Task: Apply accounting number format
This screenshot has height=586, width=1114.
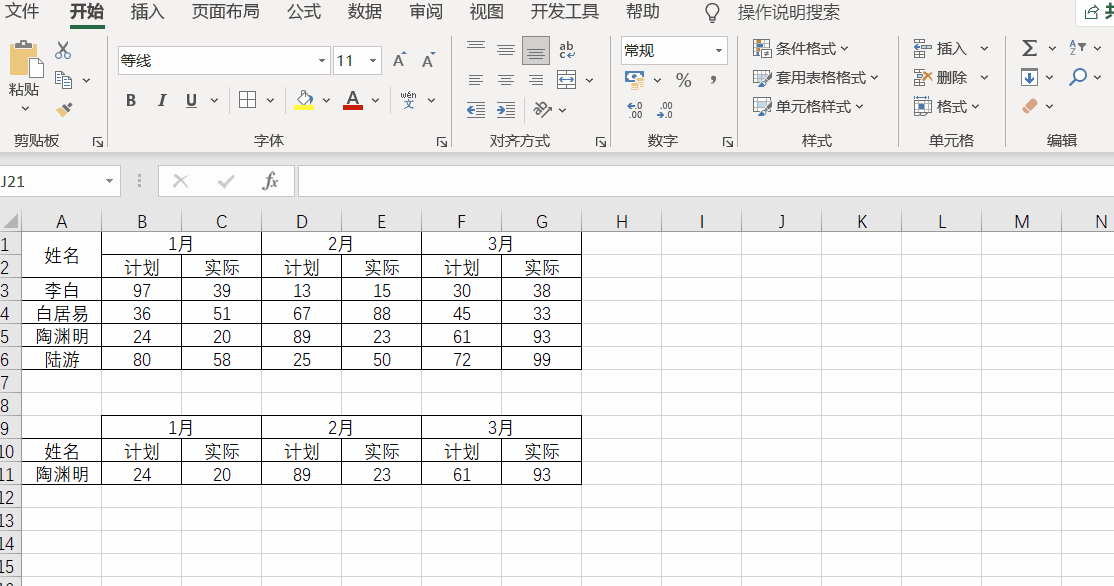Action: click(634, 80)
